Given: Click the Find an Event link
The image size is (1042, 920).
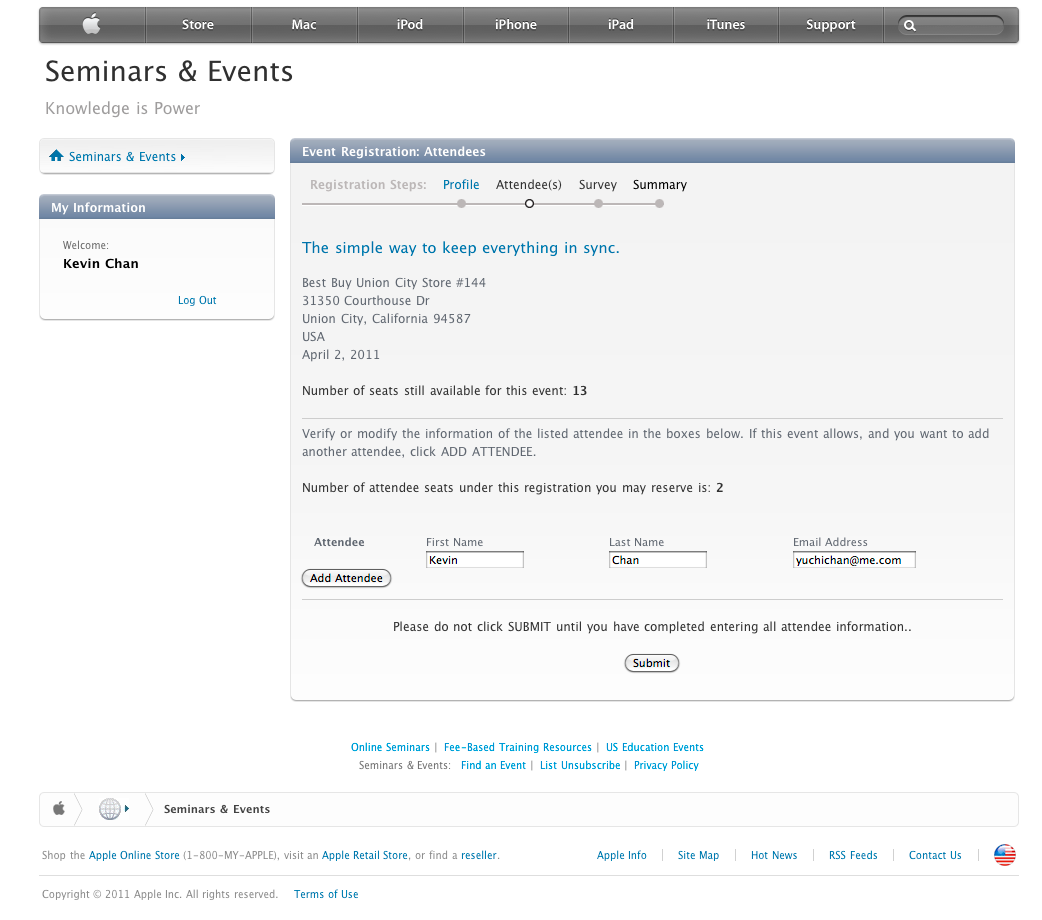Looking at the screenshot, I should point(493,765).
